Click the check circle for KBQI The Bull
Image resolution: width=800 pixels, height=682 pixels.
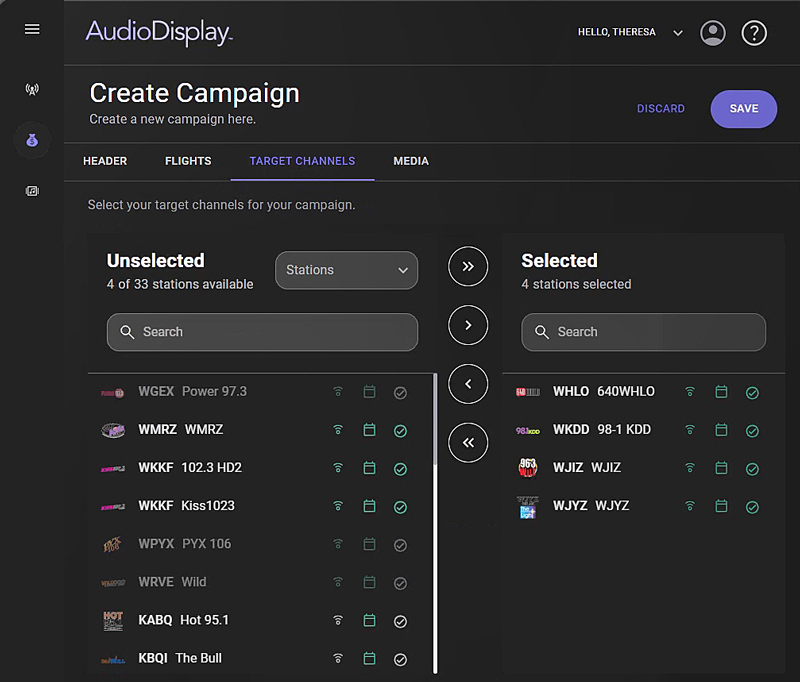click(x=401, y=660)
